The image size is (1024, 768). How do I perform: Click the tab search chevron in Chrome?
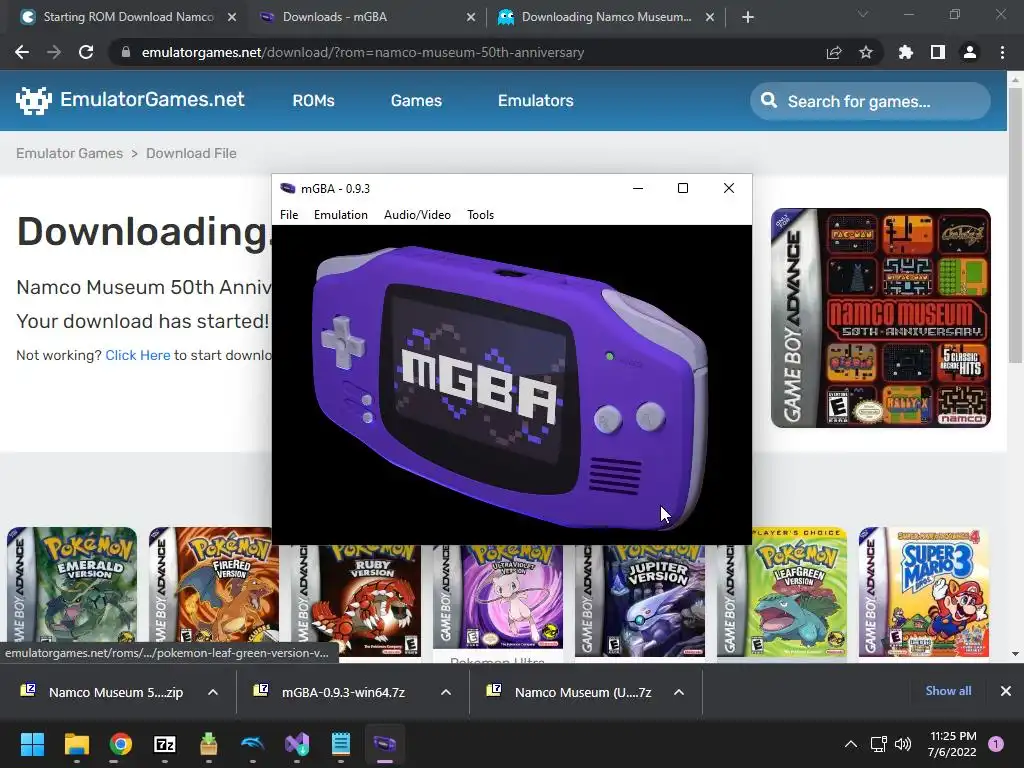pyautogui.click(x=863, y=14)
